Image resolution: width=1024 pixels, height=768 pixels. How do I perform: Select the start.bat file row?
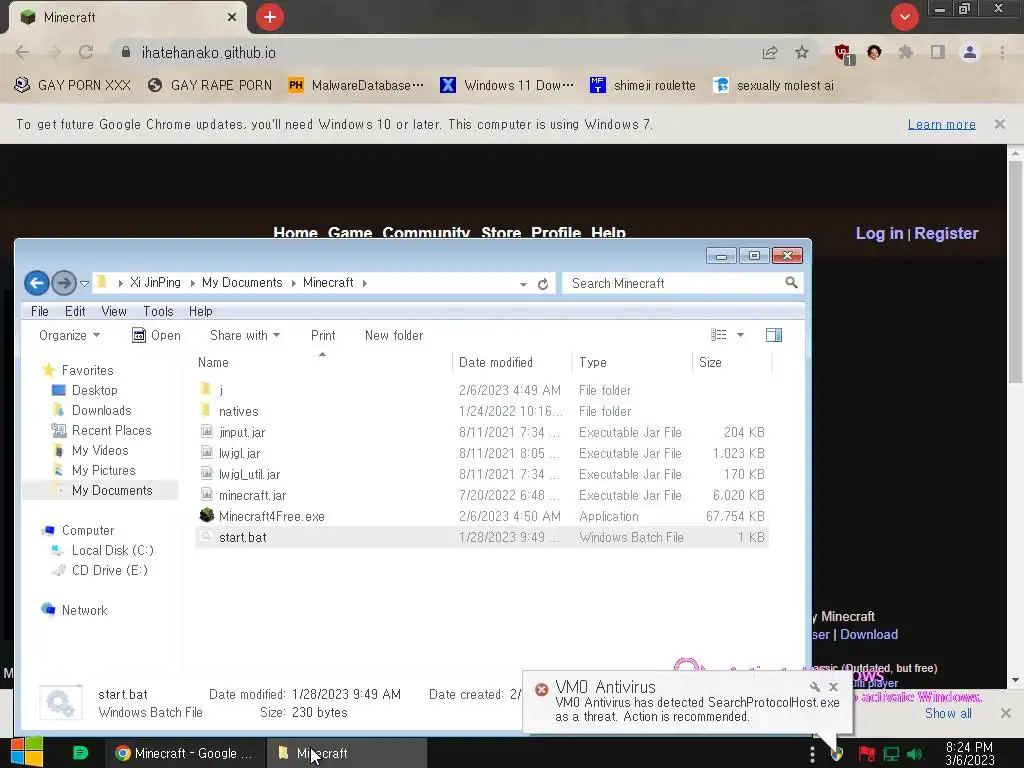click(481, 537)
